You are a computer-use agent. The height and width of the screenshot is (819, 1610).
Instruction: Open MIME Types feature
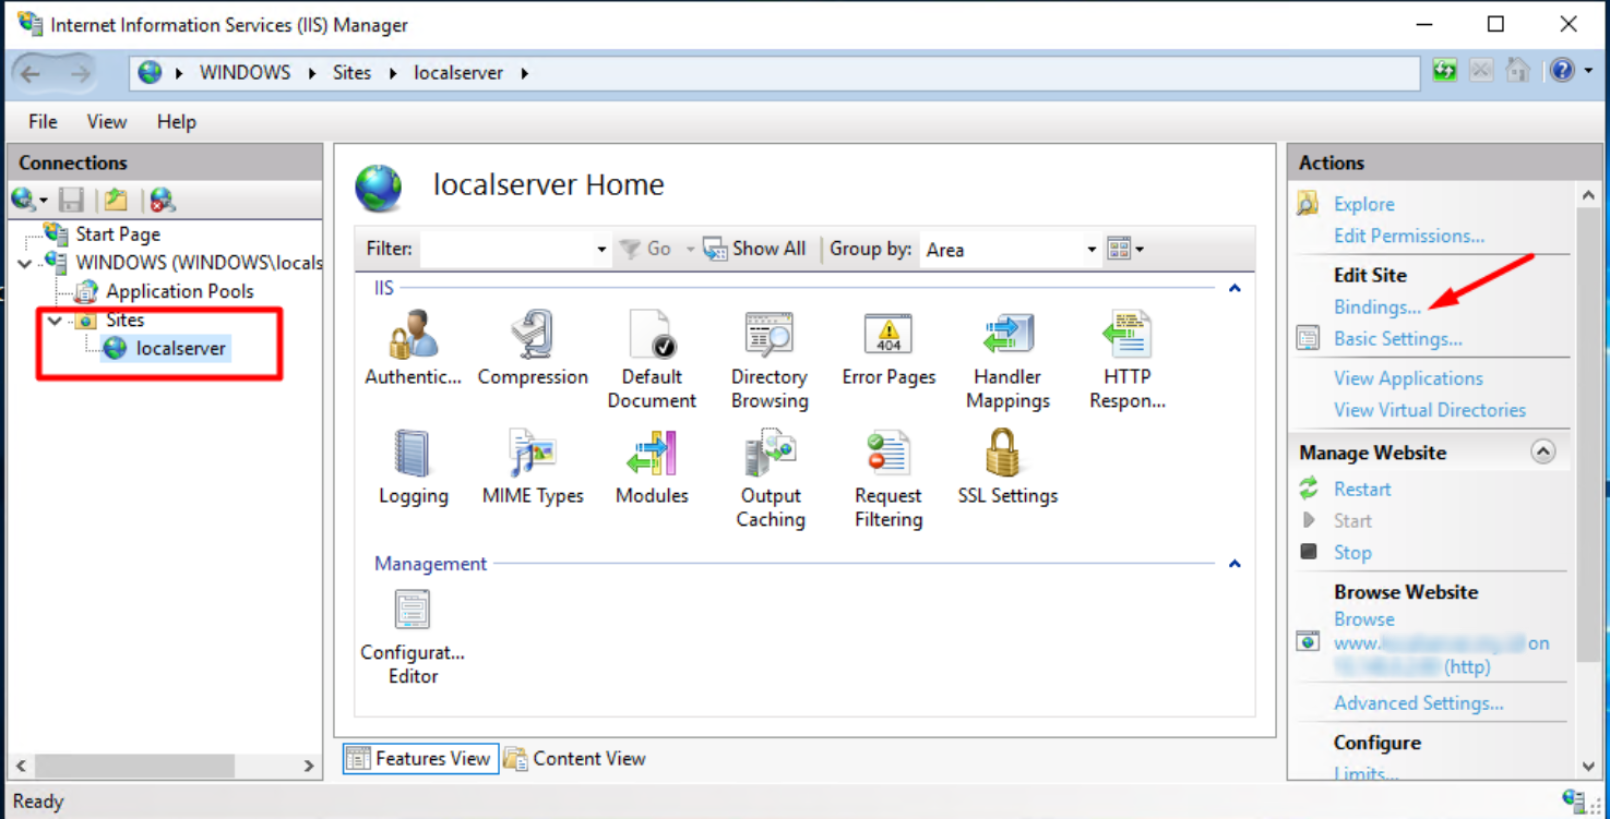pos(533,467)
